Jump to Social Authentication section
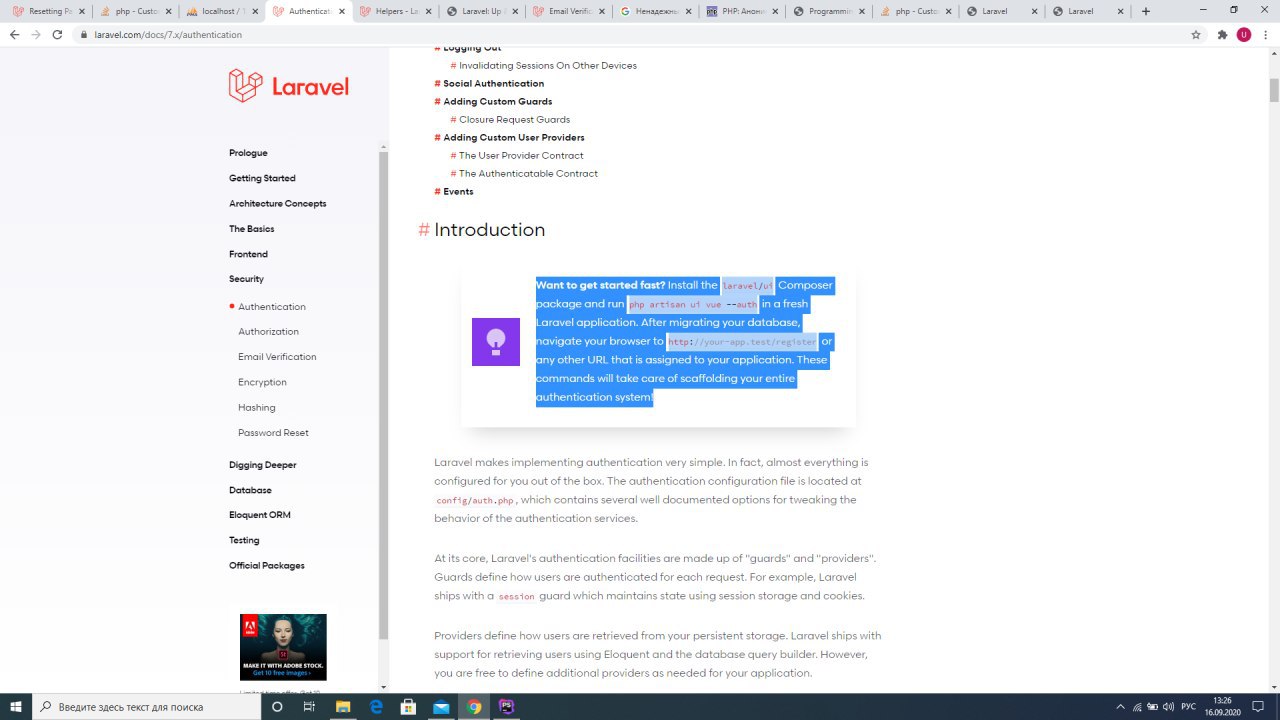This screenshot has height=720, width=1280. pyautogui.click(x=493, y=83)
